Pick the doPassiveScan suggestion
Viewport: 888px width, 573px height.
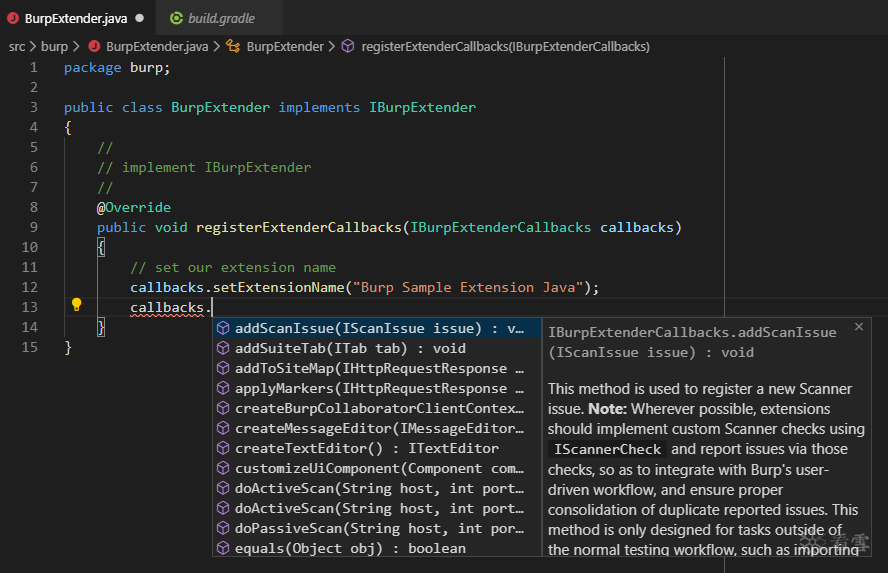coord(377,528)
